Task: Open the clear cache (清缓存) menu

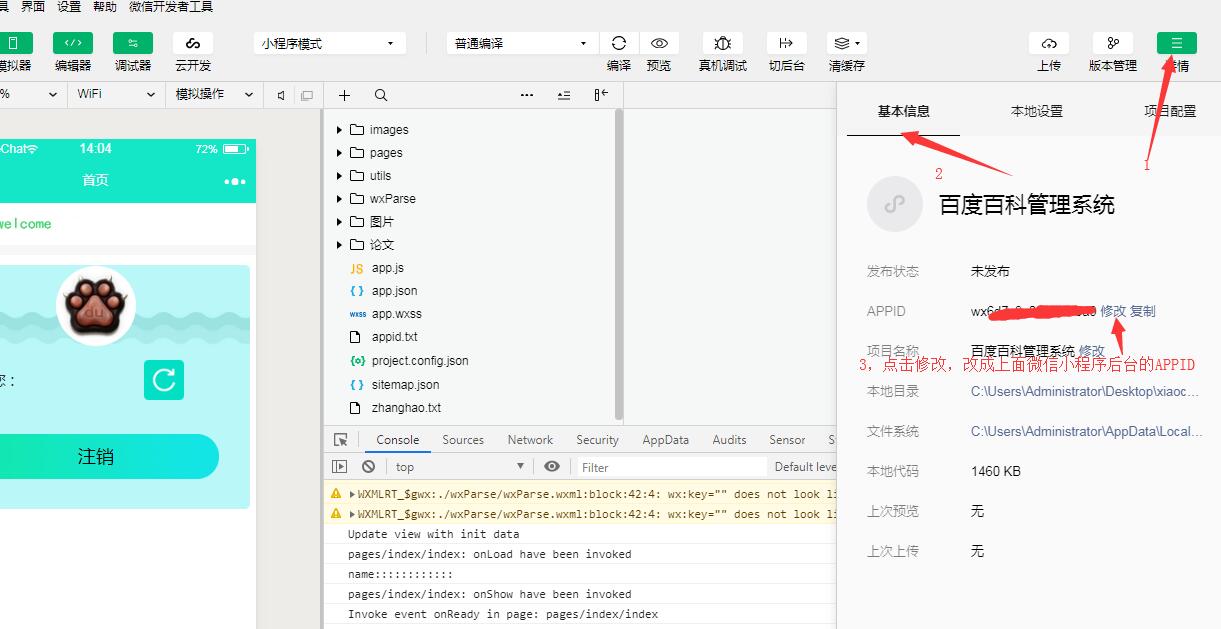Action: coord(847,43)
